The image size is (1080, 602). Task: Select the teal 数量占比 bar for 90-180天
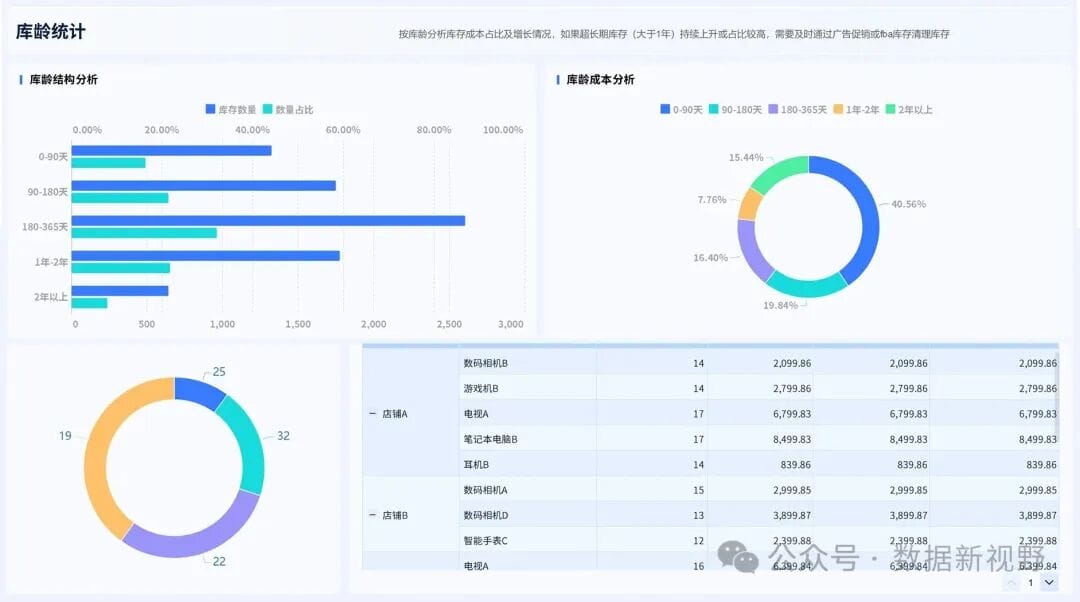[x=120, y=198]
